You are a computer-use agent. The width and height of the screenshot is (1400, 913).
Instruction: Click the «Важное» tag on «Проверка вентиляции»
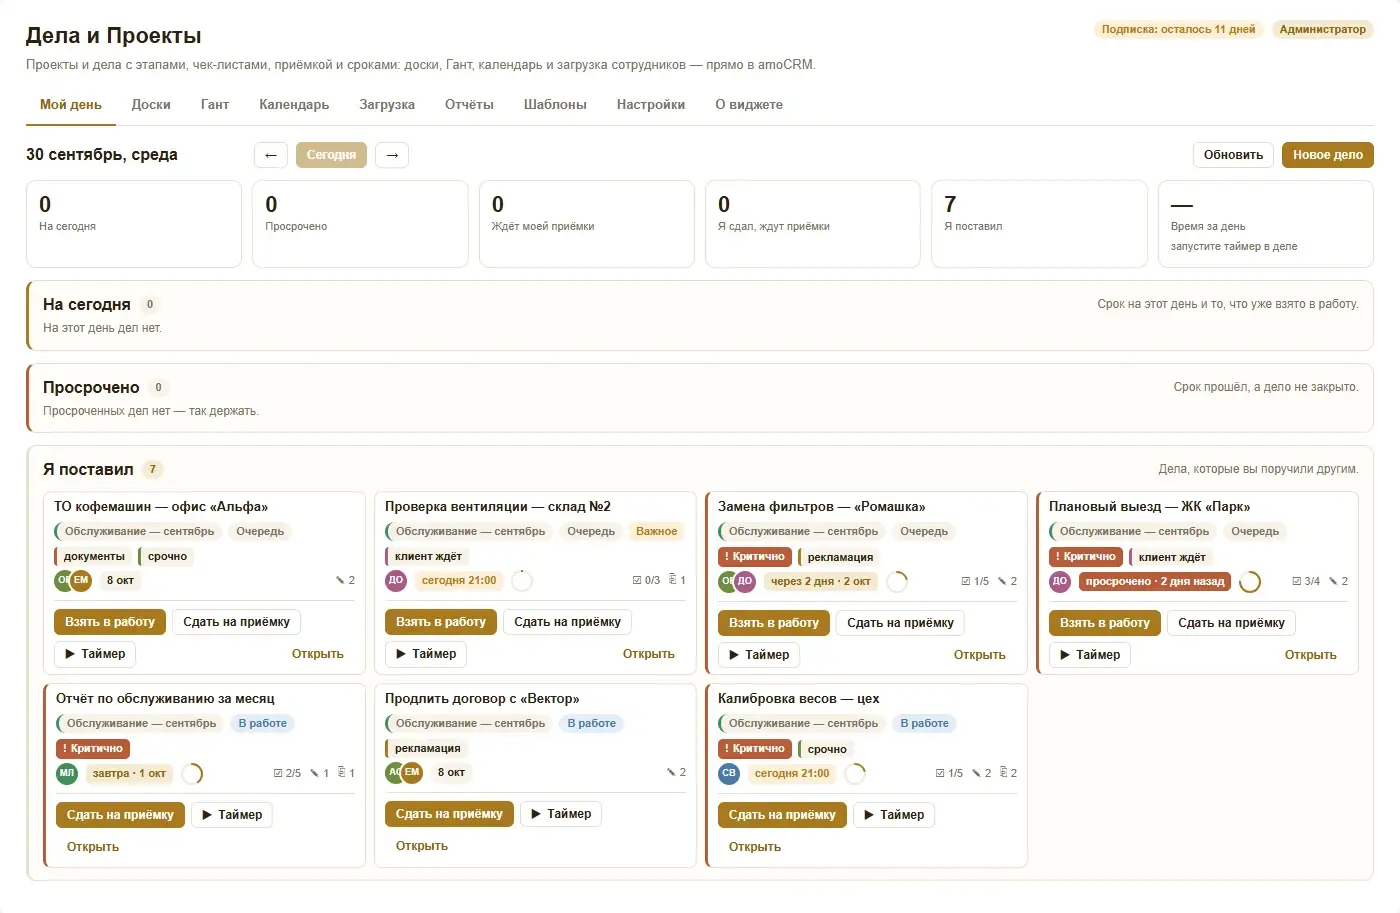click(656, 532)
